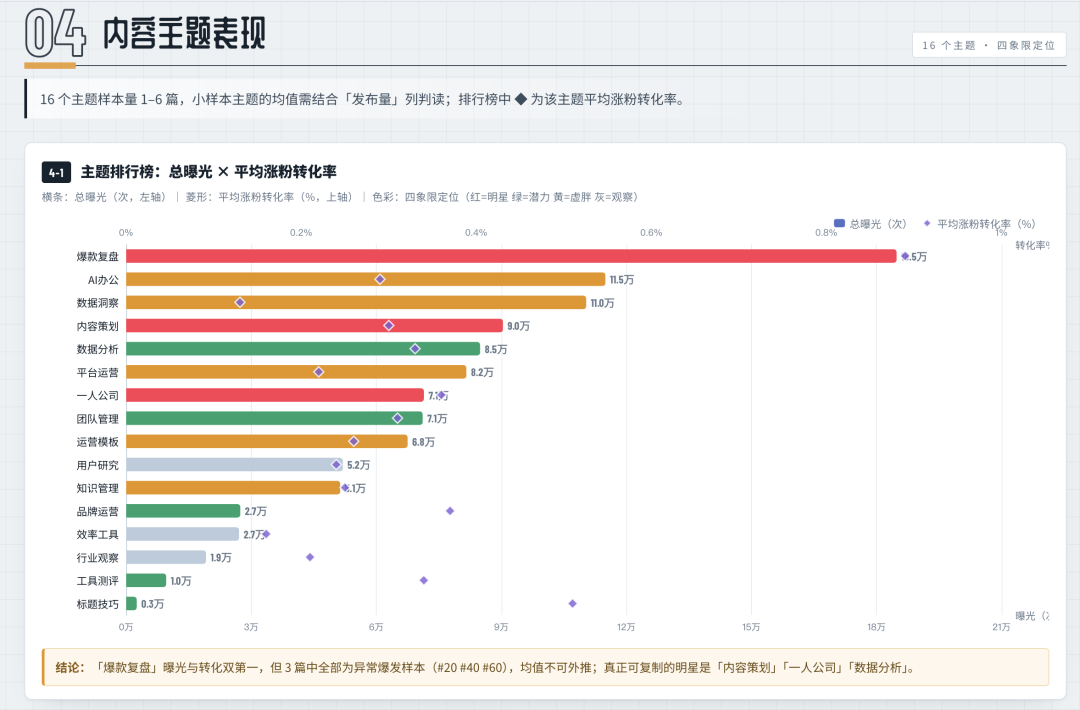Viewport: 1080px width, 710px height.
Task: Click the red 一人公司 exposure bar
Action: coord(275,395)
